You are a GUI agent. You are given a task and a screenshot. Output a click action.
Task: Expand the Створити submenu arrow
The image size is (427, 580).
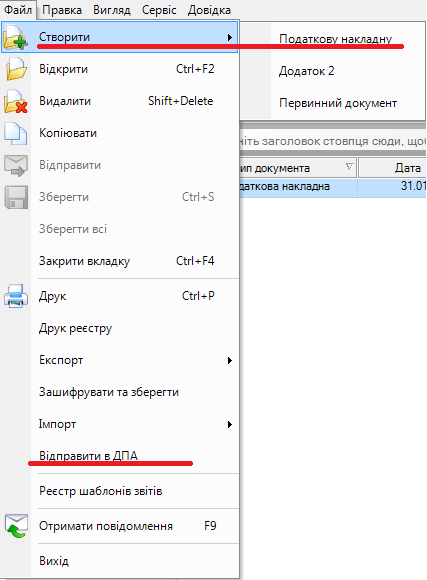(x=230, y=37)
